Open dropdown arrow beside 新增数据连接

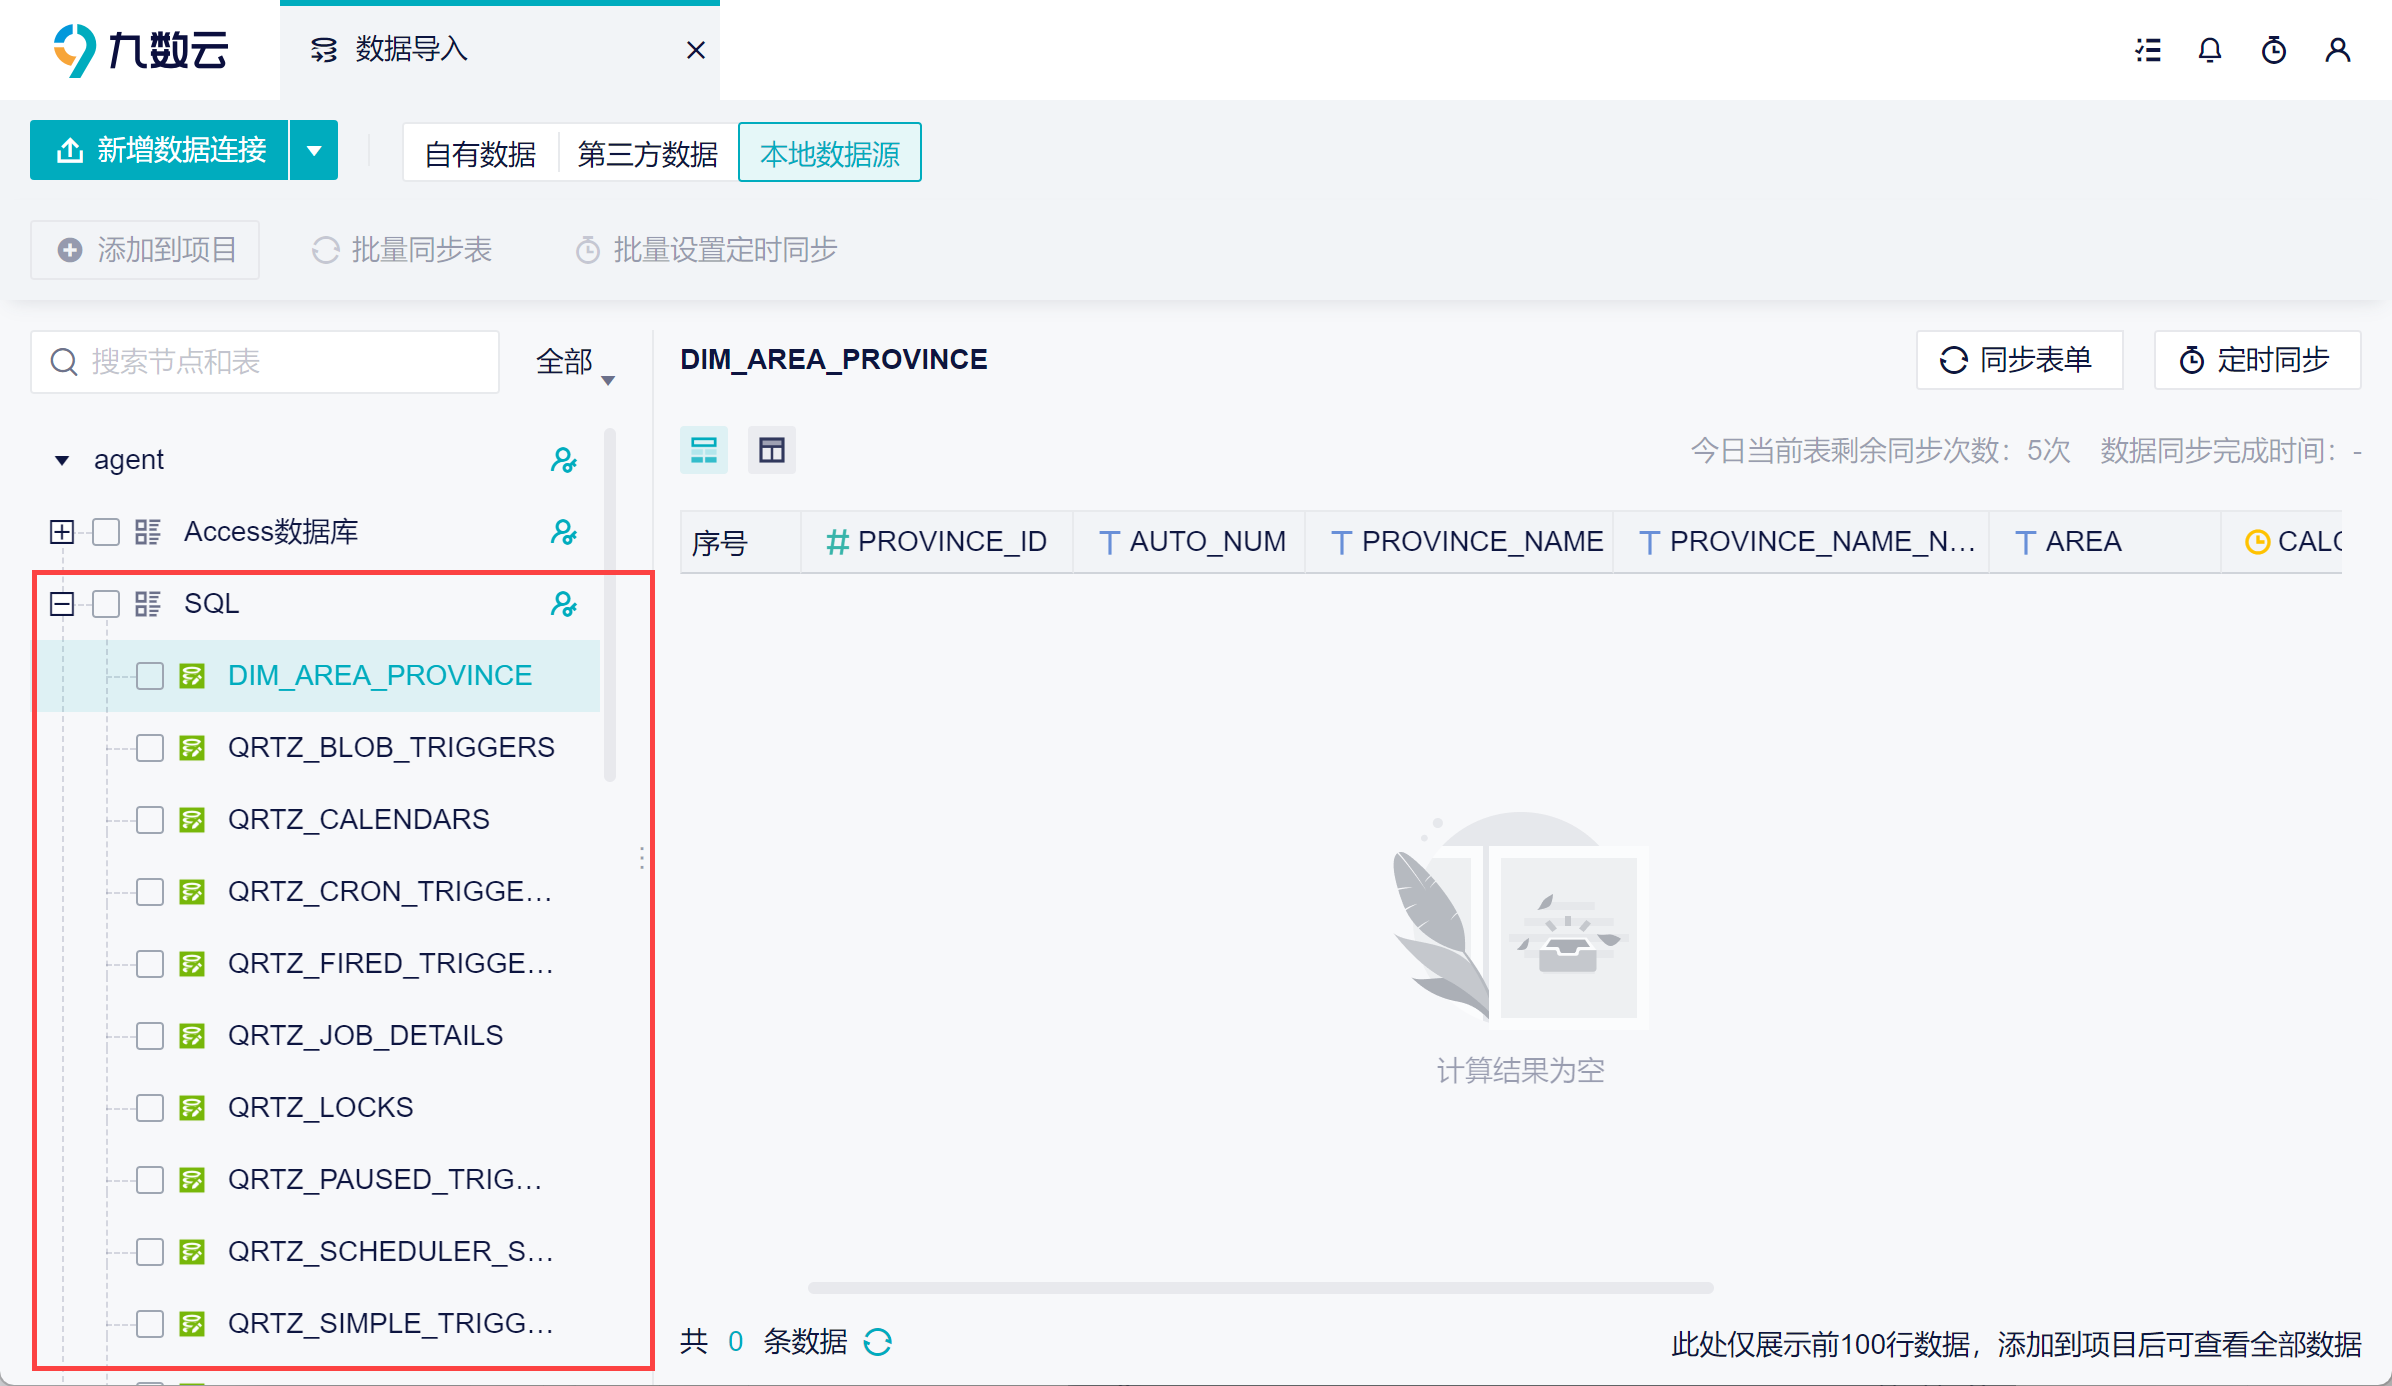pos(314,151)
